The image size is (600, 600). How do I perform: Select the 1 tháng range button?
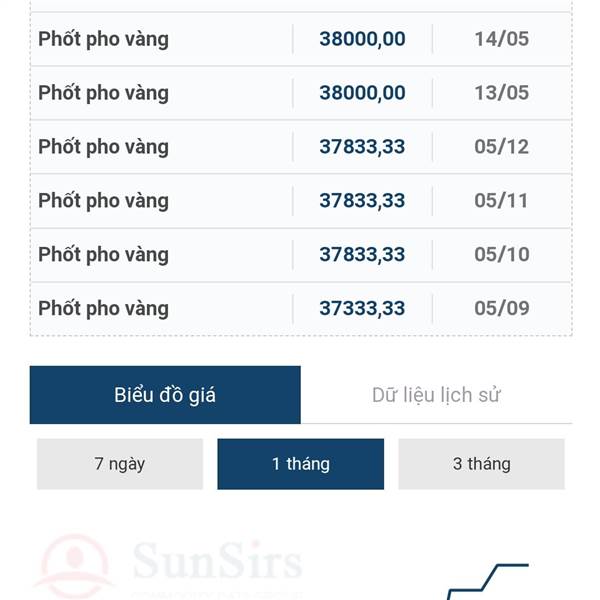[x=300, y=464]
